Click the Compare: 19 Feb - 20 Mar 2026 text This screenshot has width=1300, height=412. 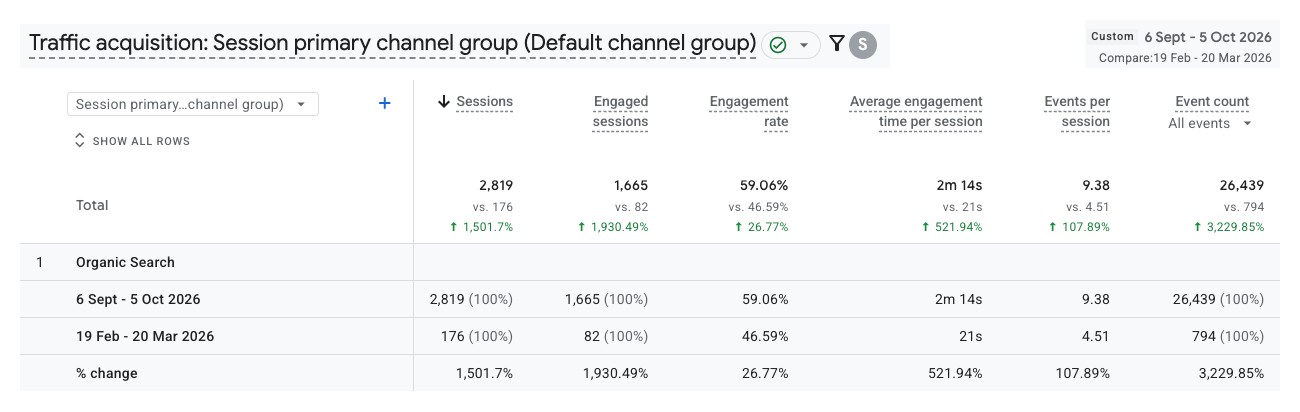pyautogui.click(x=1185, y=58)
